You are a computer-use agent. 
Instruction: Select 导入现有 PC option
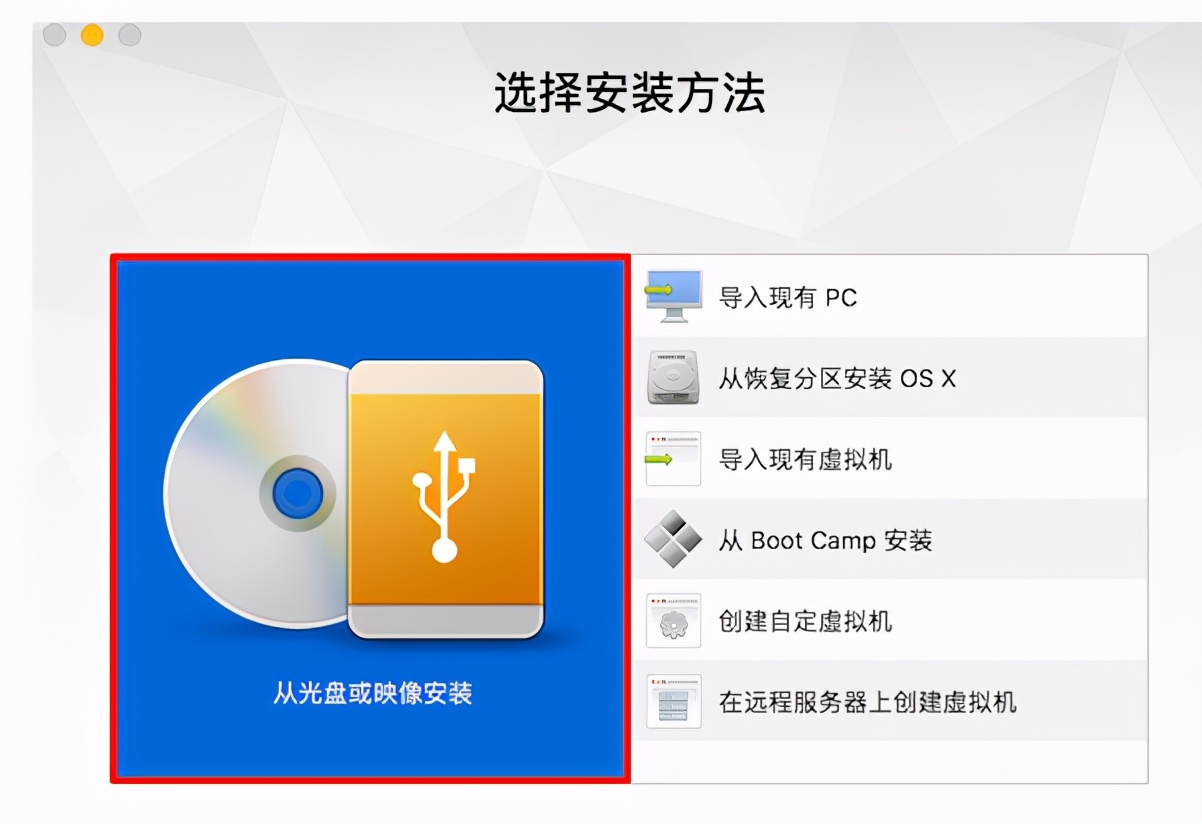pos(890,297)
